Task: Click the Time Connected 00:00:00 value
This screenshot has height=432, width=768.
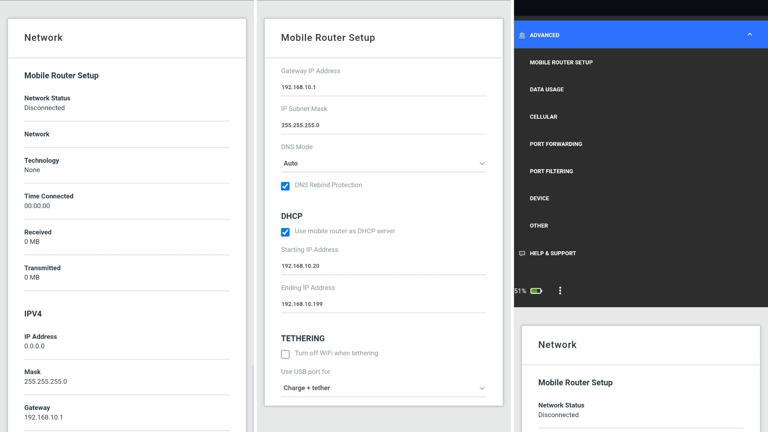Action: [37, 206]
